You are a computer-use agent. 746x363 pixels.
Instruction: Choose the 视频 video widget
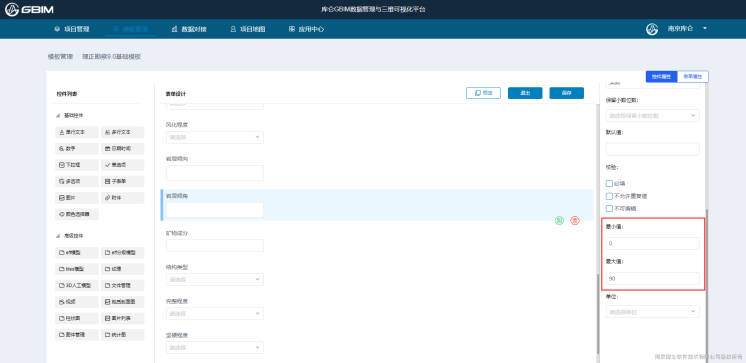pos(77,302)
